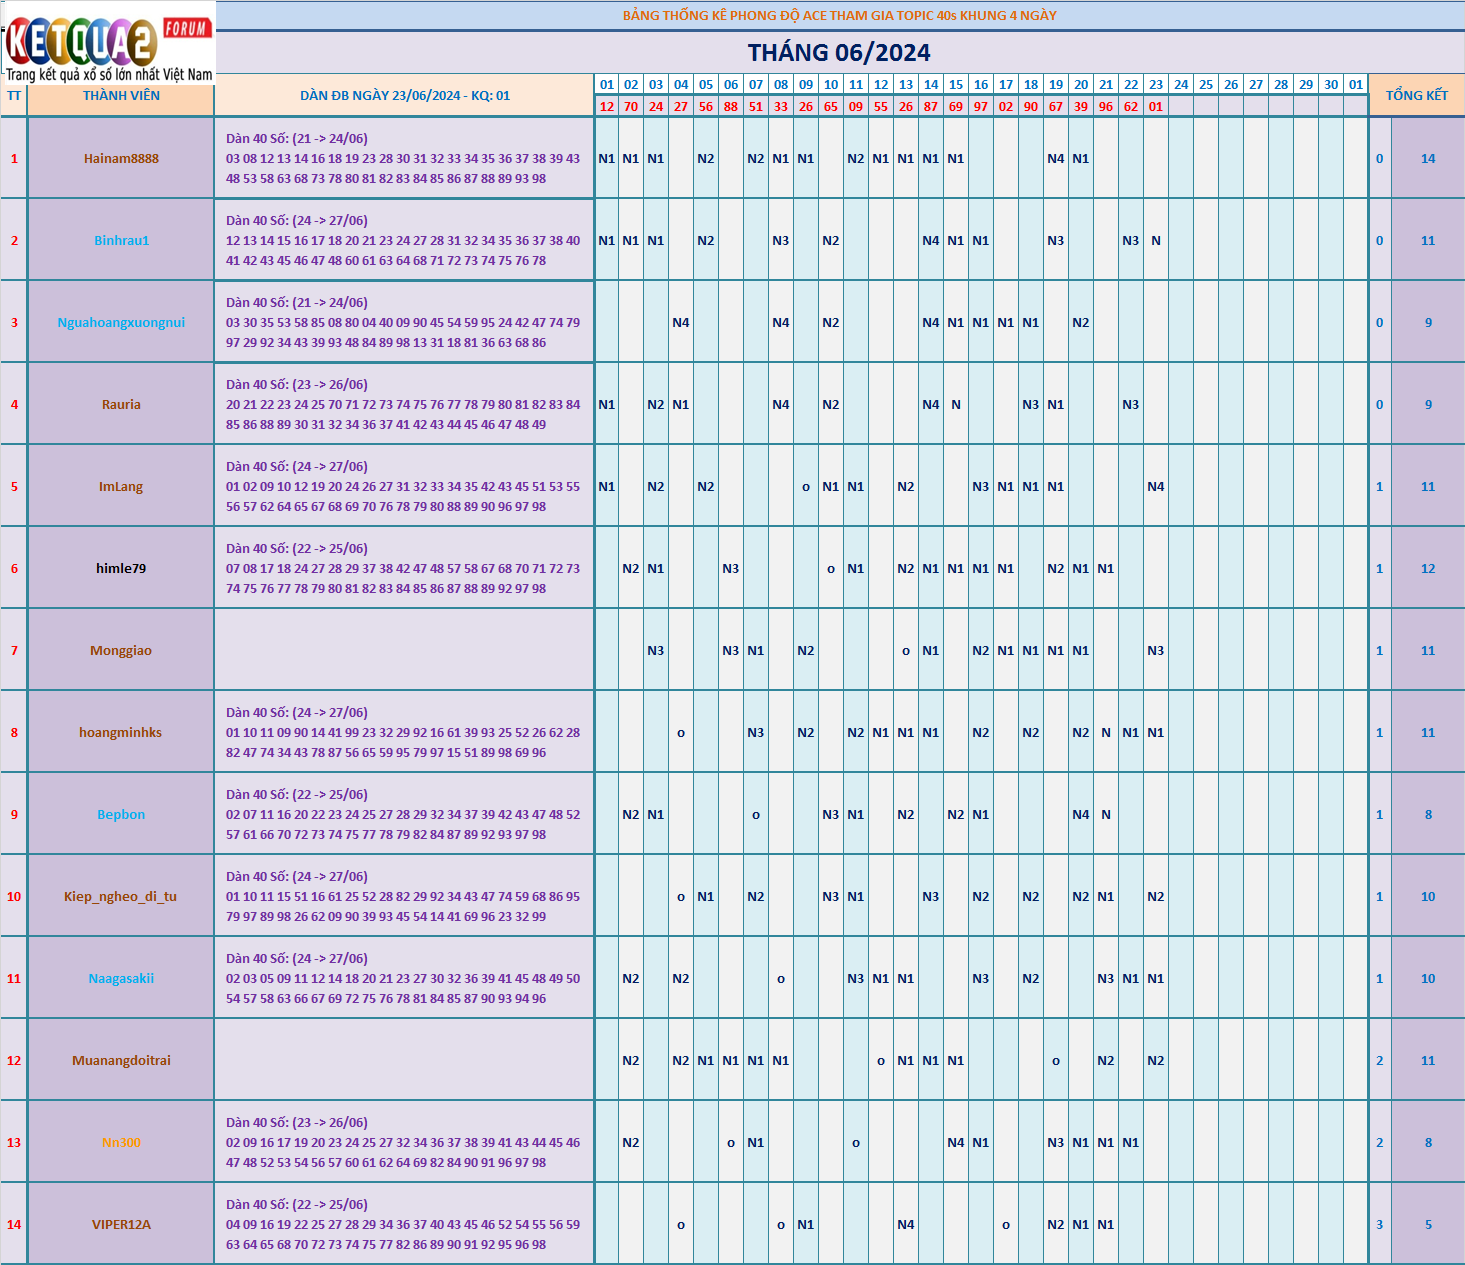The height and width of the screenshot is (1265, 1465).
Task: Select member name Nguahoangxuongnui
Action: coord(121,322)
